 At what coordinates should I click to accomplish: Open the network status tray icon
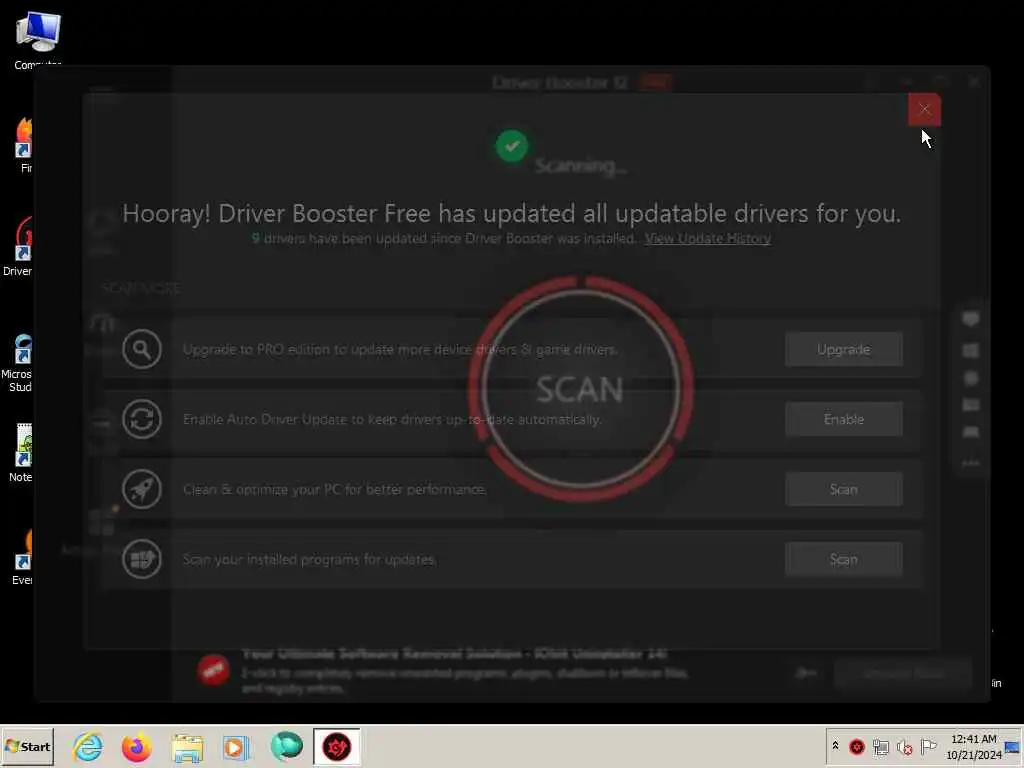click(881, 746)
